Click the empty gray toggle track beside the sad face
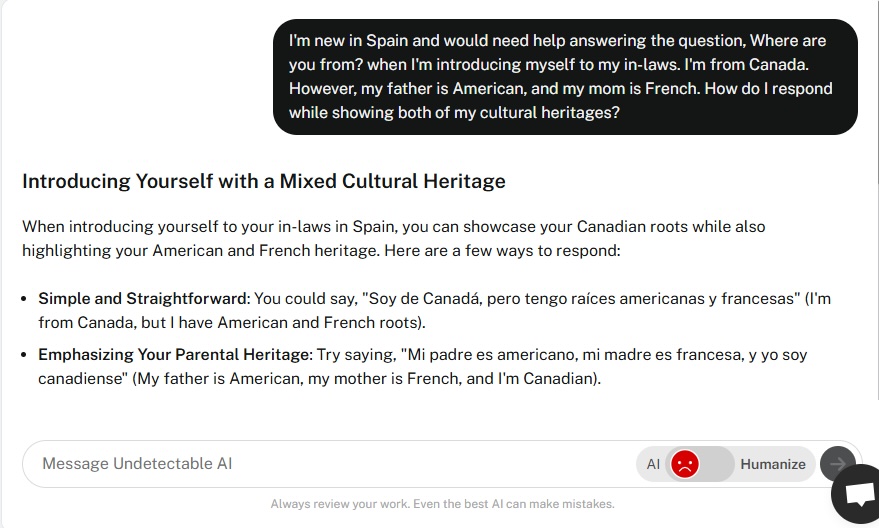Viewport: 879px width, 528px height. 716,464
